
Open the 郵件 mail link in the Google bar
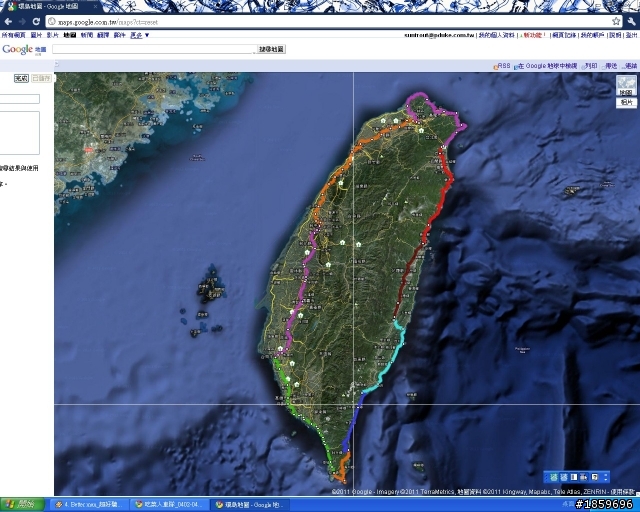[x=120, y=35]
